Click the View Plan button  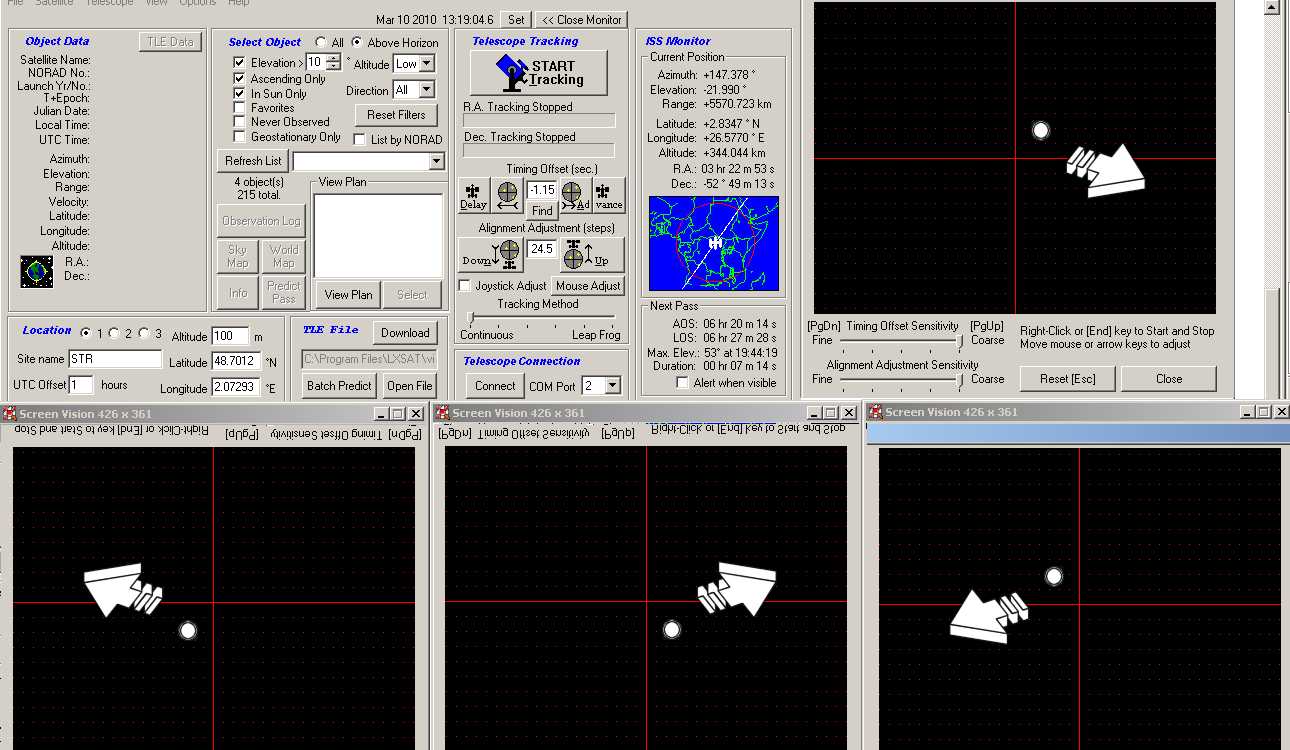348,295
